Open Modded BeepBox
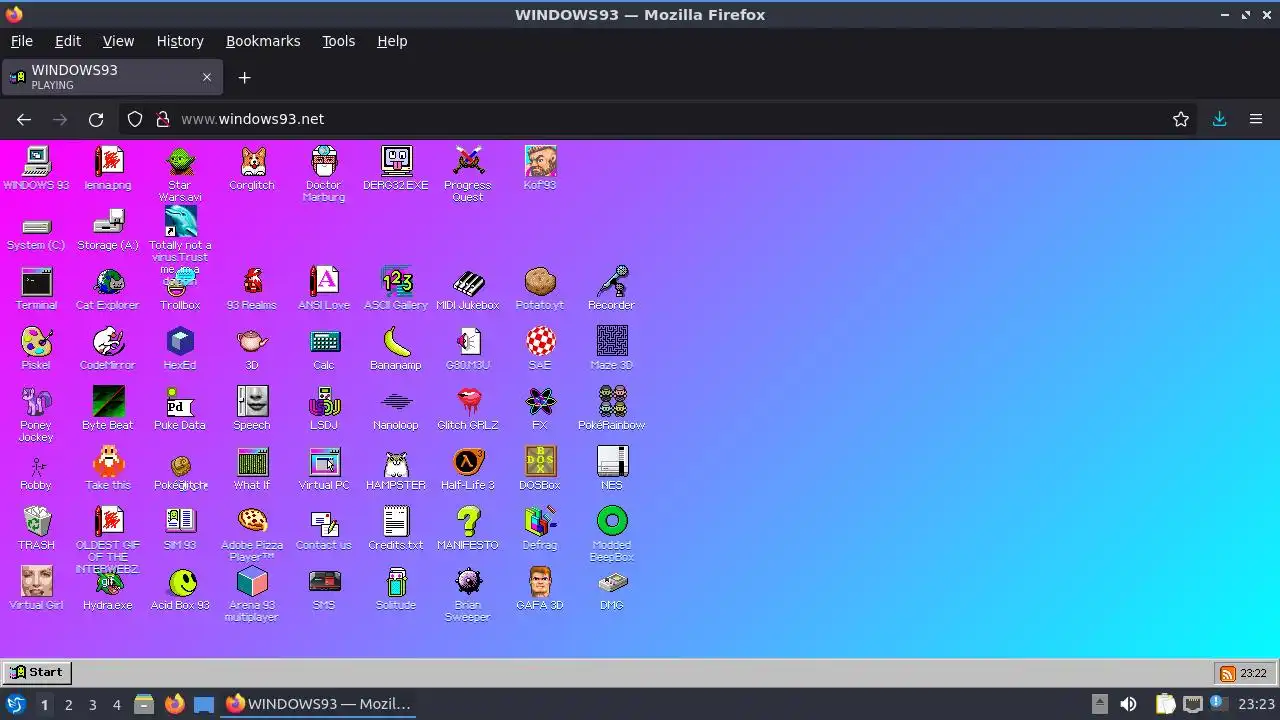The width and height of the screenshot is (1280, 720). 612,534
